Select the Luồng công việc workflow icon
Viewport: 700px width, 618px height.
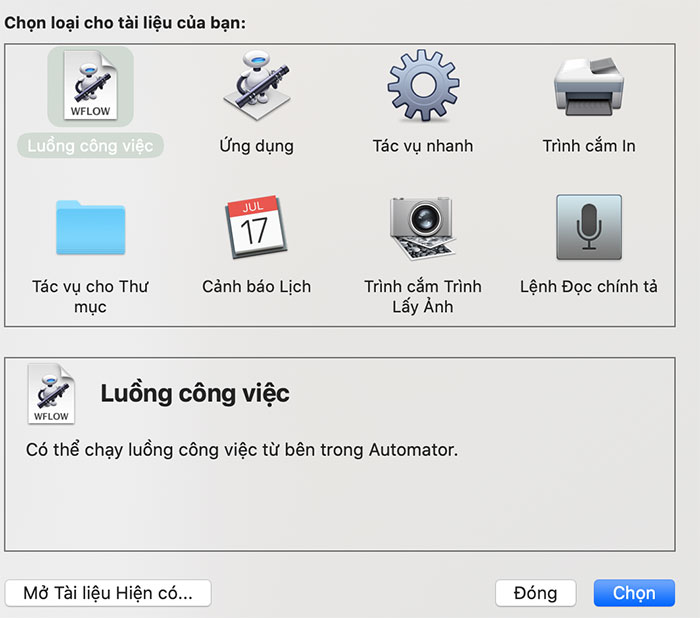pos(91,86)
